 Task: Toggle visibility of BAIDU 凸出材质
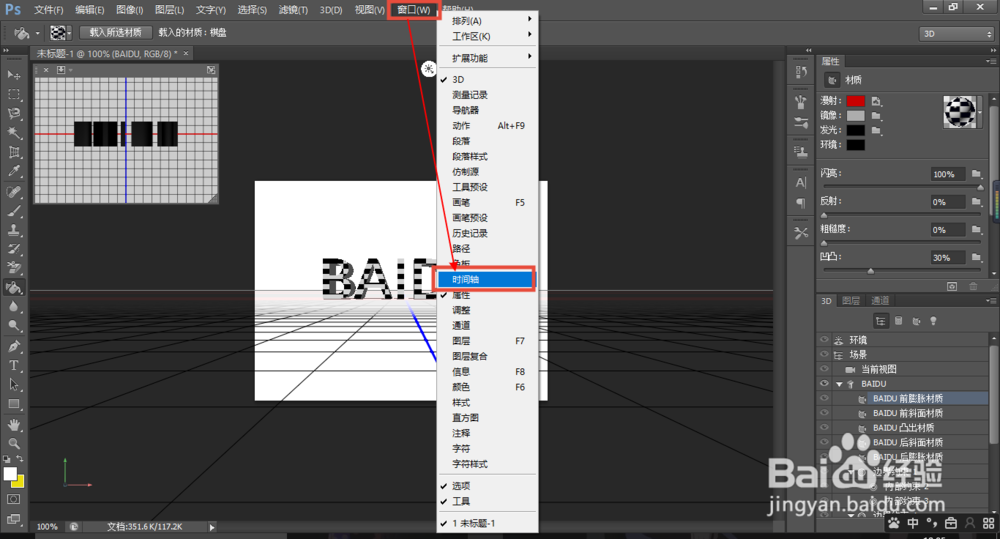824,428
